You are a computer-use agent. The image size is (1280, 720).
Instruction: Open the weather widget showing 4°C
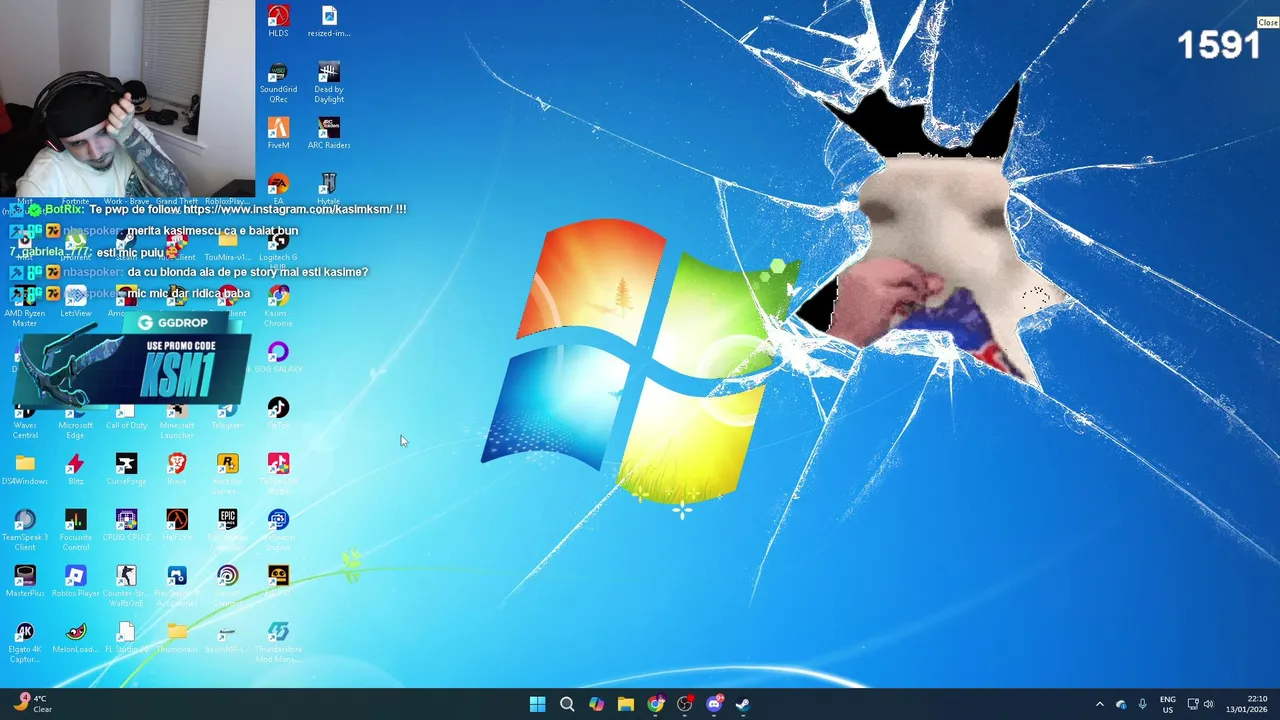[33, 704]
